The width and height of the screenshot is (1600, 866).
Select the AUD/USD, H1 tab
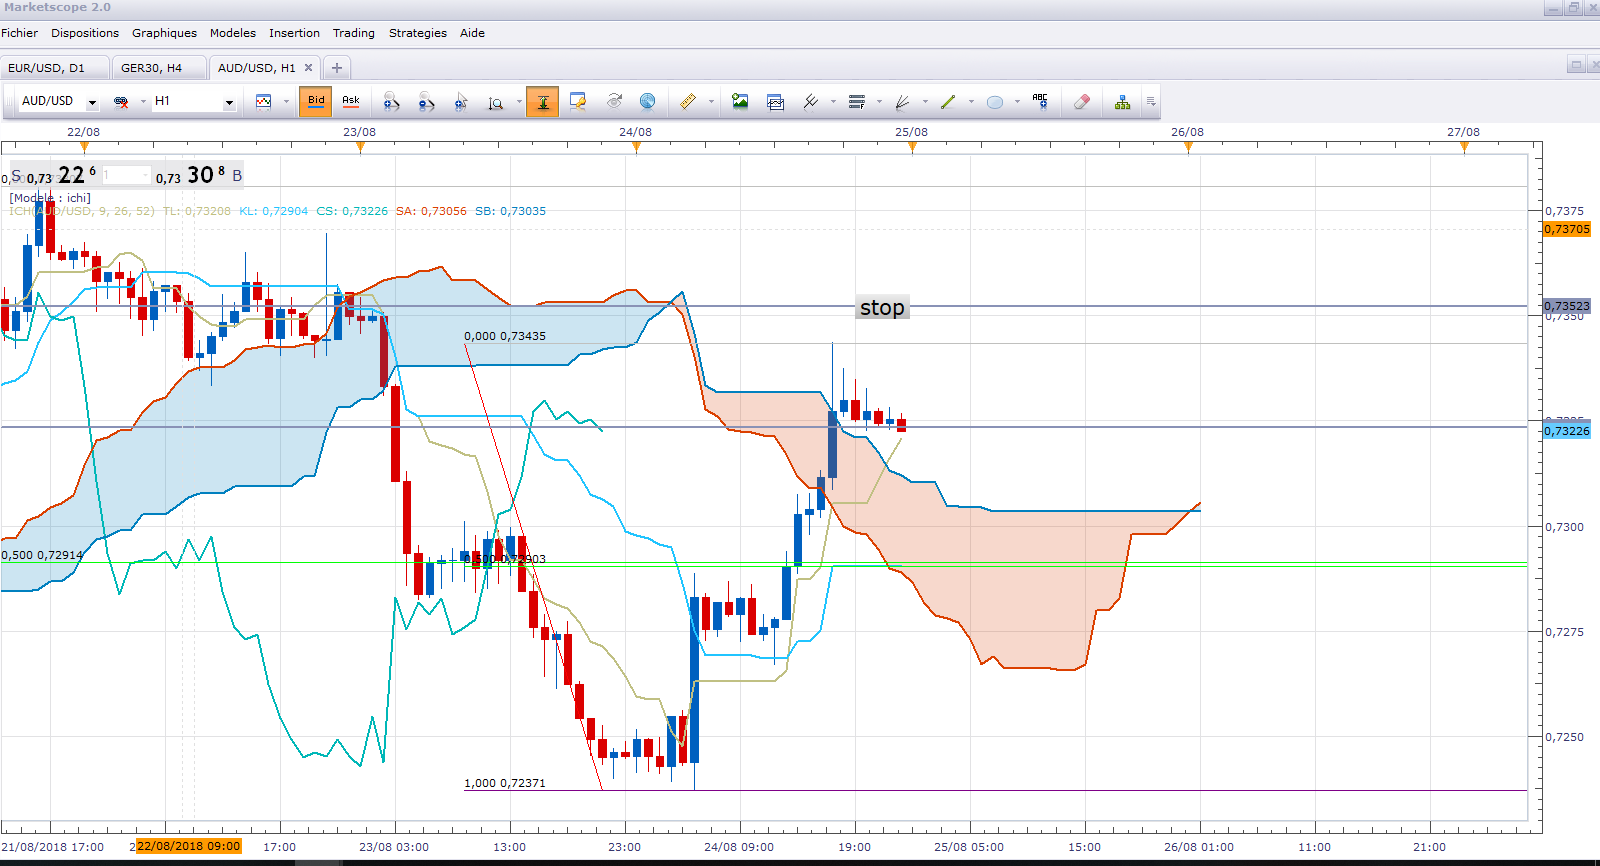click(257, 68)
